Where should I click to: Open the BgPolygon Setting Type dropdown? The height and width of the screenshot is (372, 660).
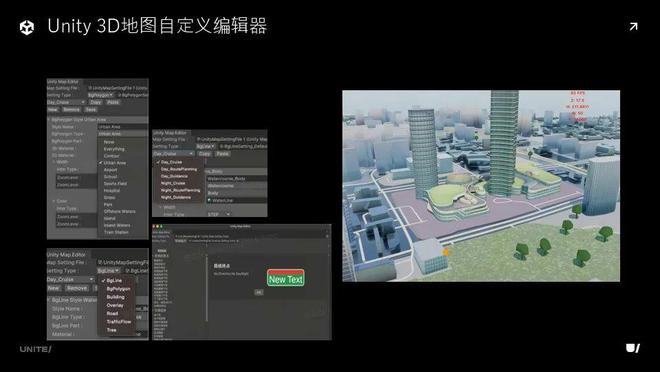click(x=100, y=95)
